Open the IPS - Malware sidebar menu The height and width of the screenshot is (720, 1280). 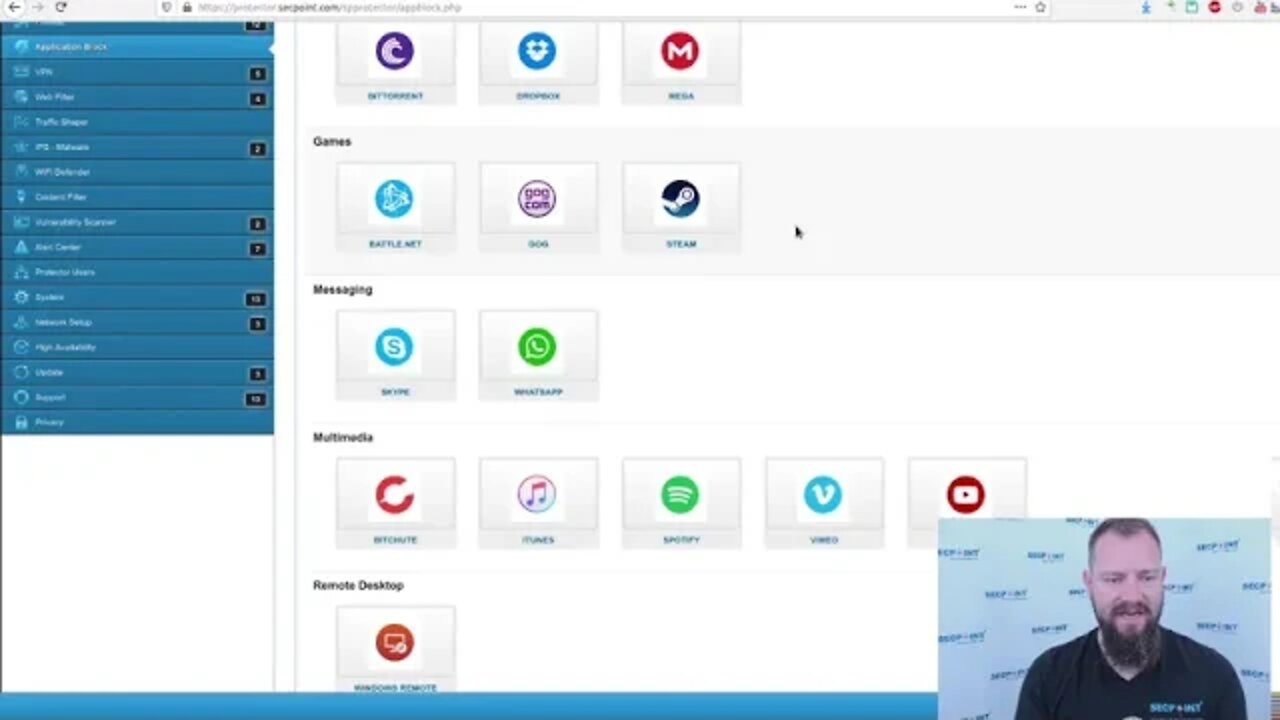137,147
